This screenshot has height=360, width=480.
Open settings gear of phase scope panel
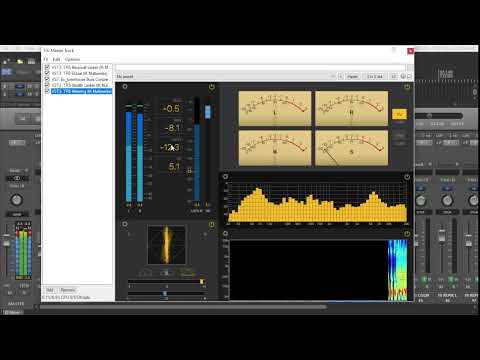point(125,224)
